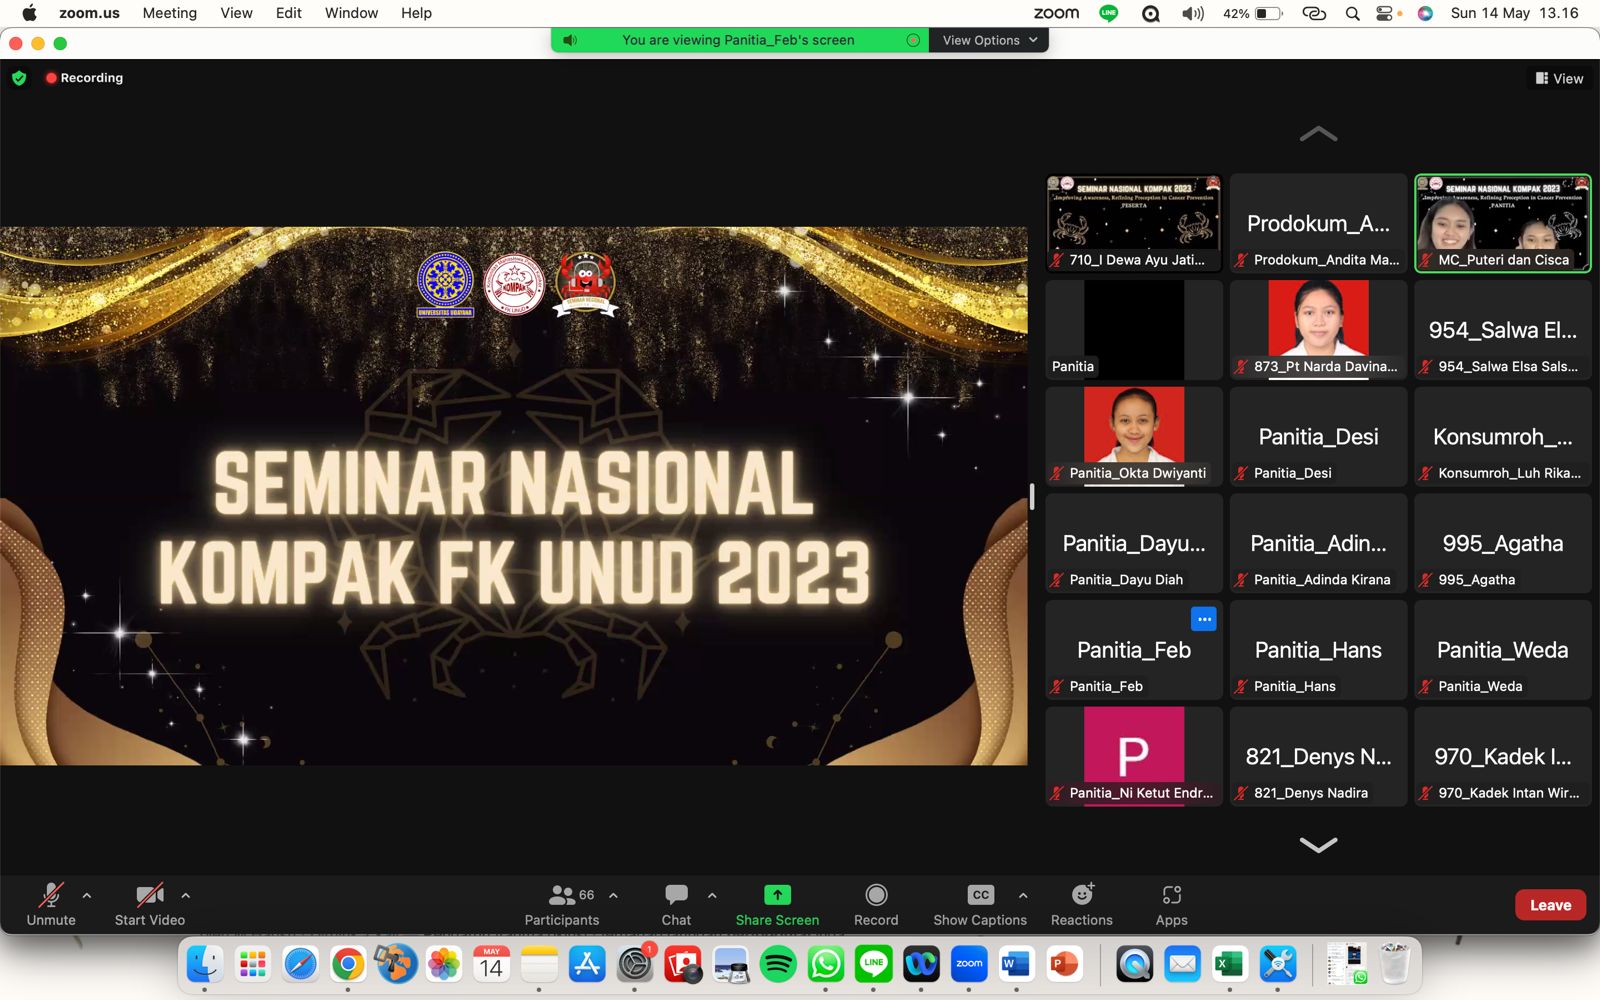This screenshot has width=1600, height=1000.
Task: Open the Participants panel
Action: tap(562, 904)
